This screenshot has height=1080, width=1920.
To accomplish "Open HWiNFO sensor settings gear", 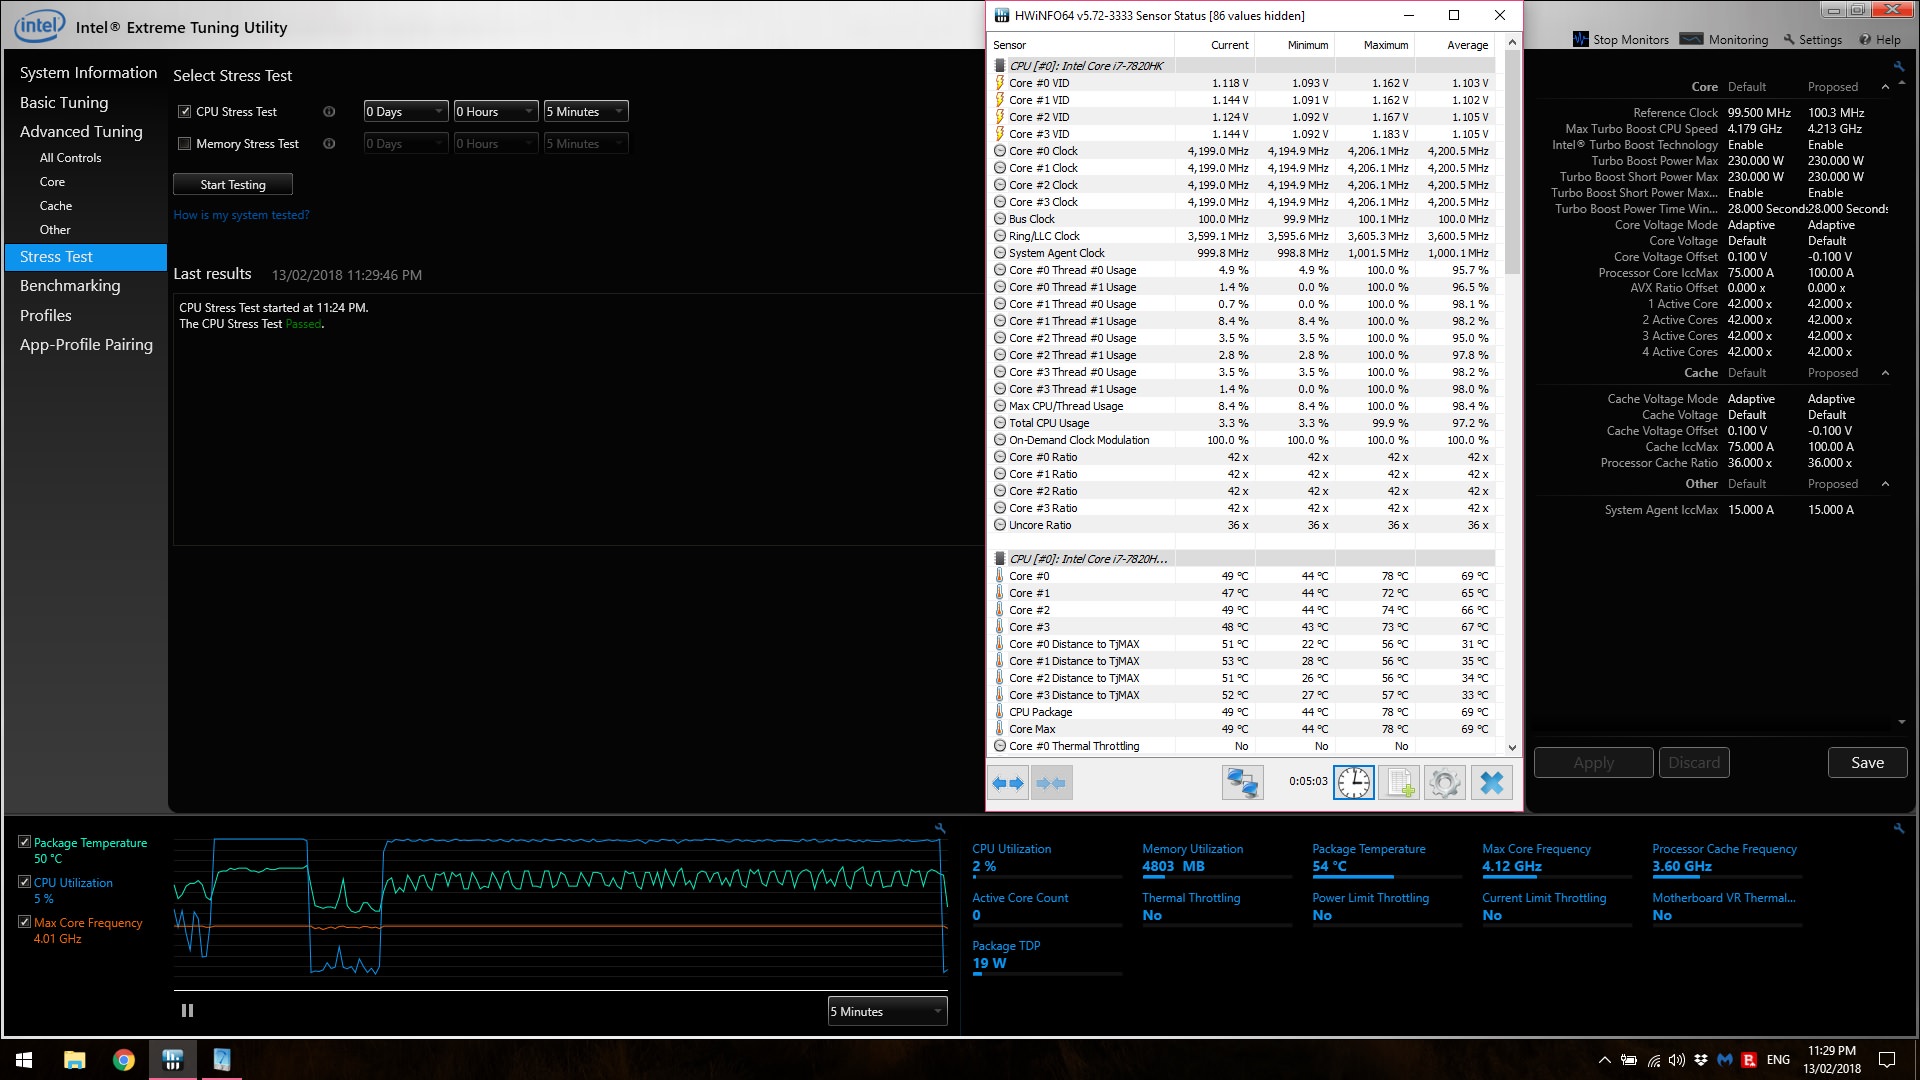I will [1443, 783].
